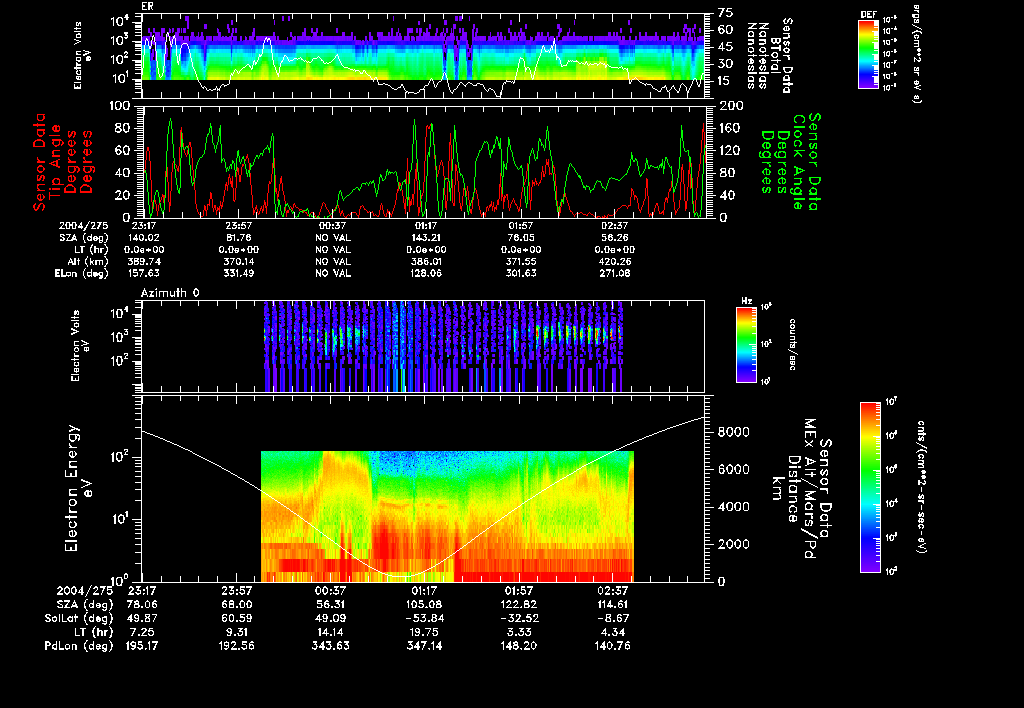Image resolution: width=1024 pixels, height=708 pixels.
Task: Click the tip and clock angle line plot
Action: pos(424,161)
